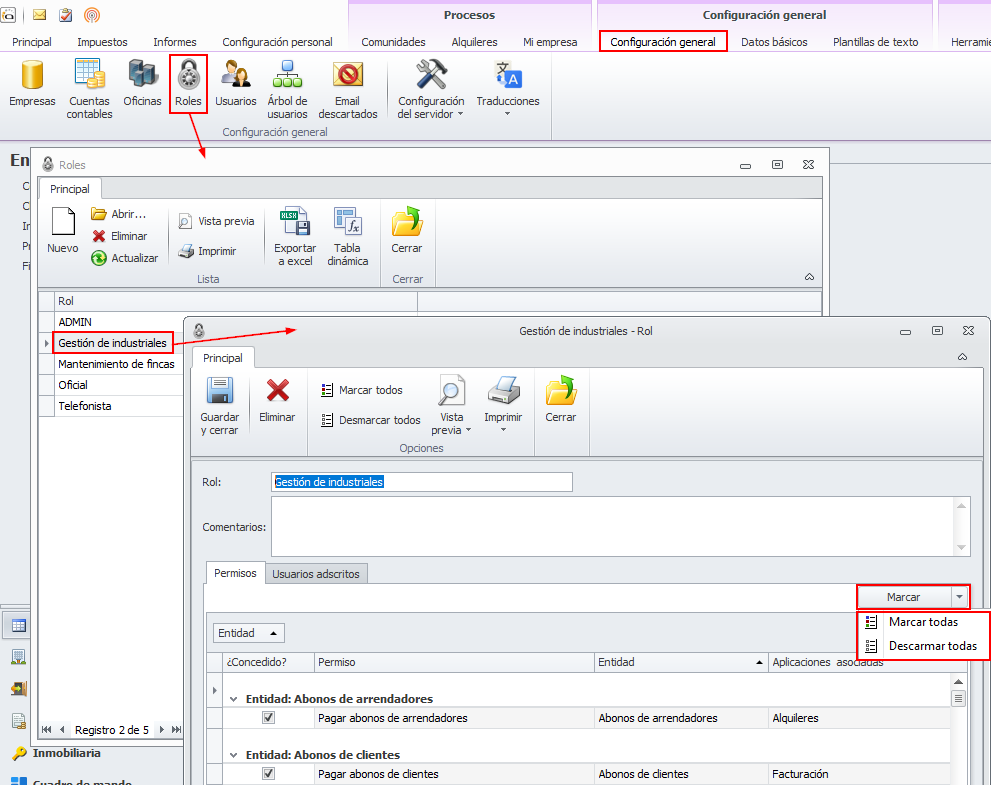The image size is (991, 785).
Task: Click red X Eliminar in Rol window
Action: [x=277, y=391]
